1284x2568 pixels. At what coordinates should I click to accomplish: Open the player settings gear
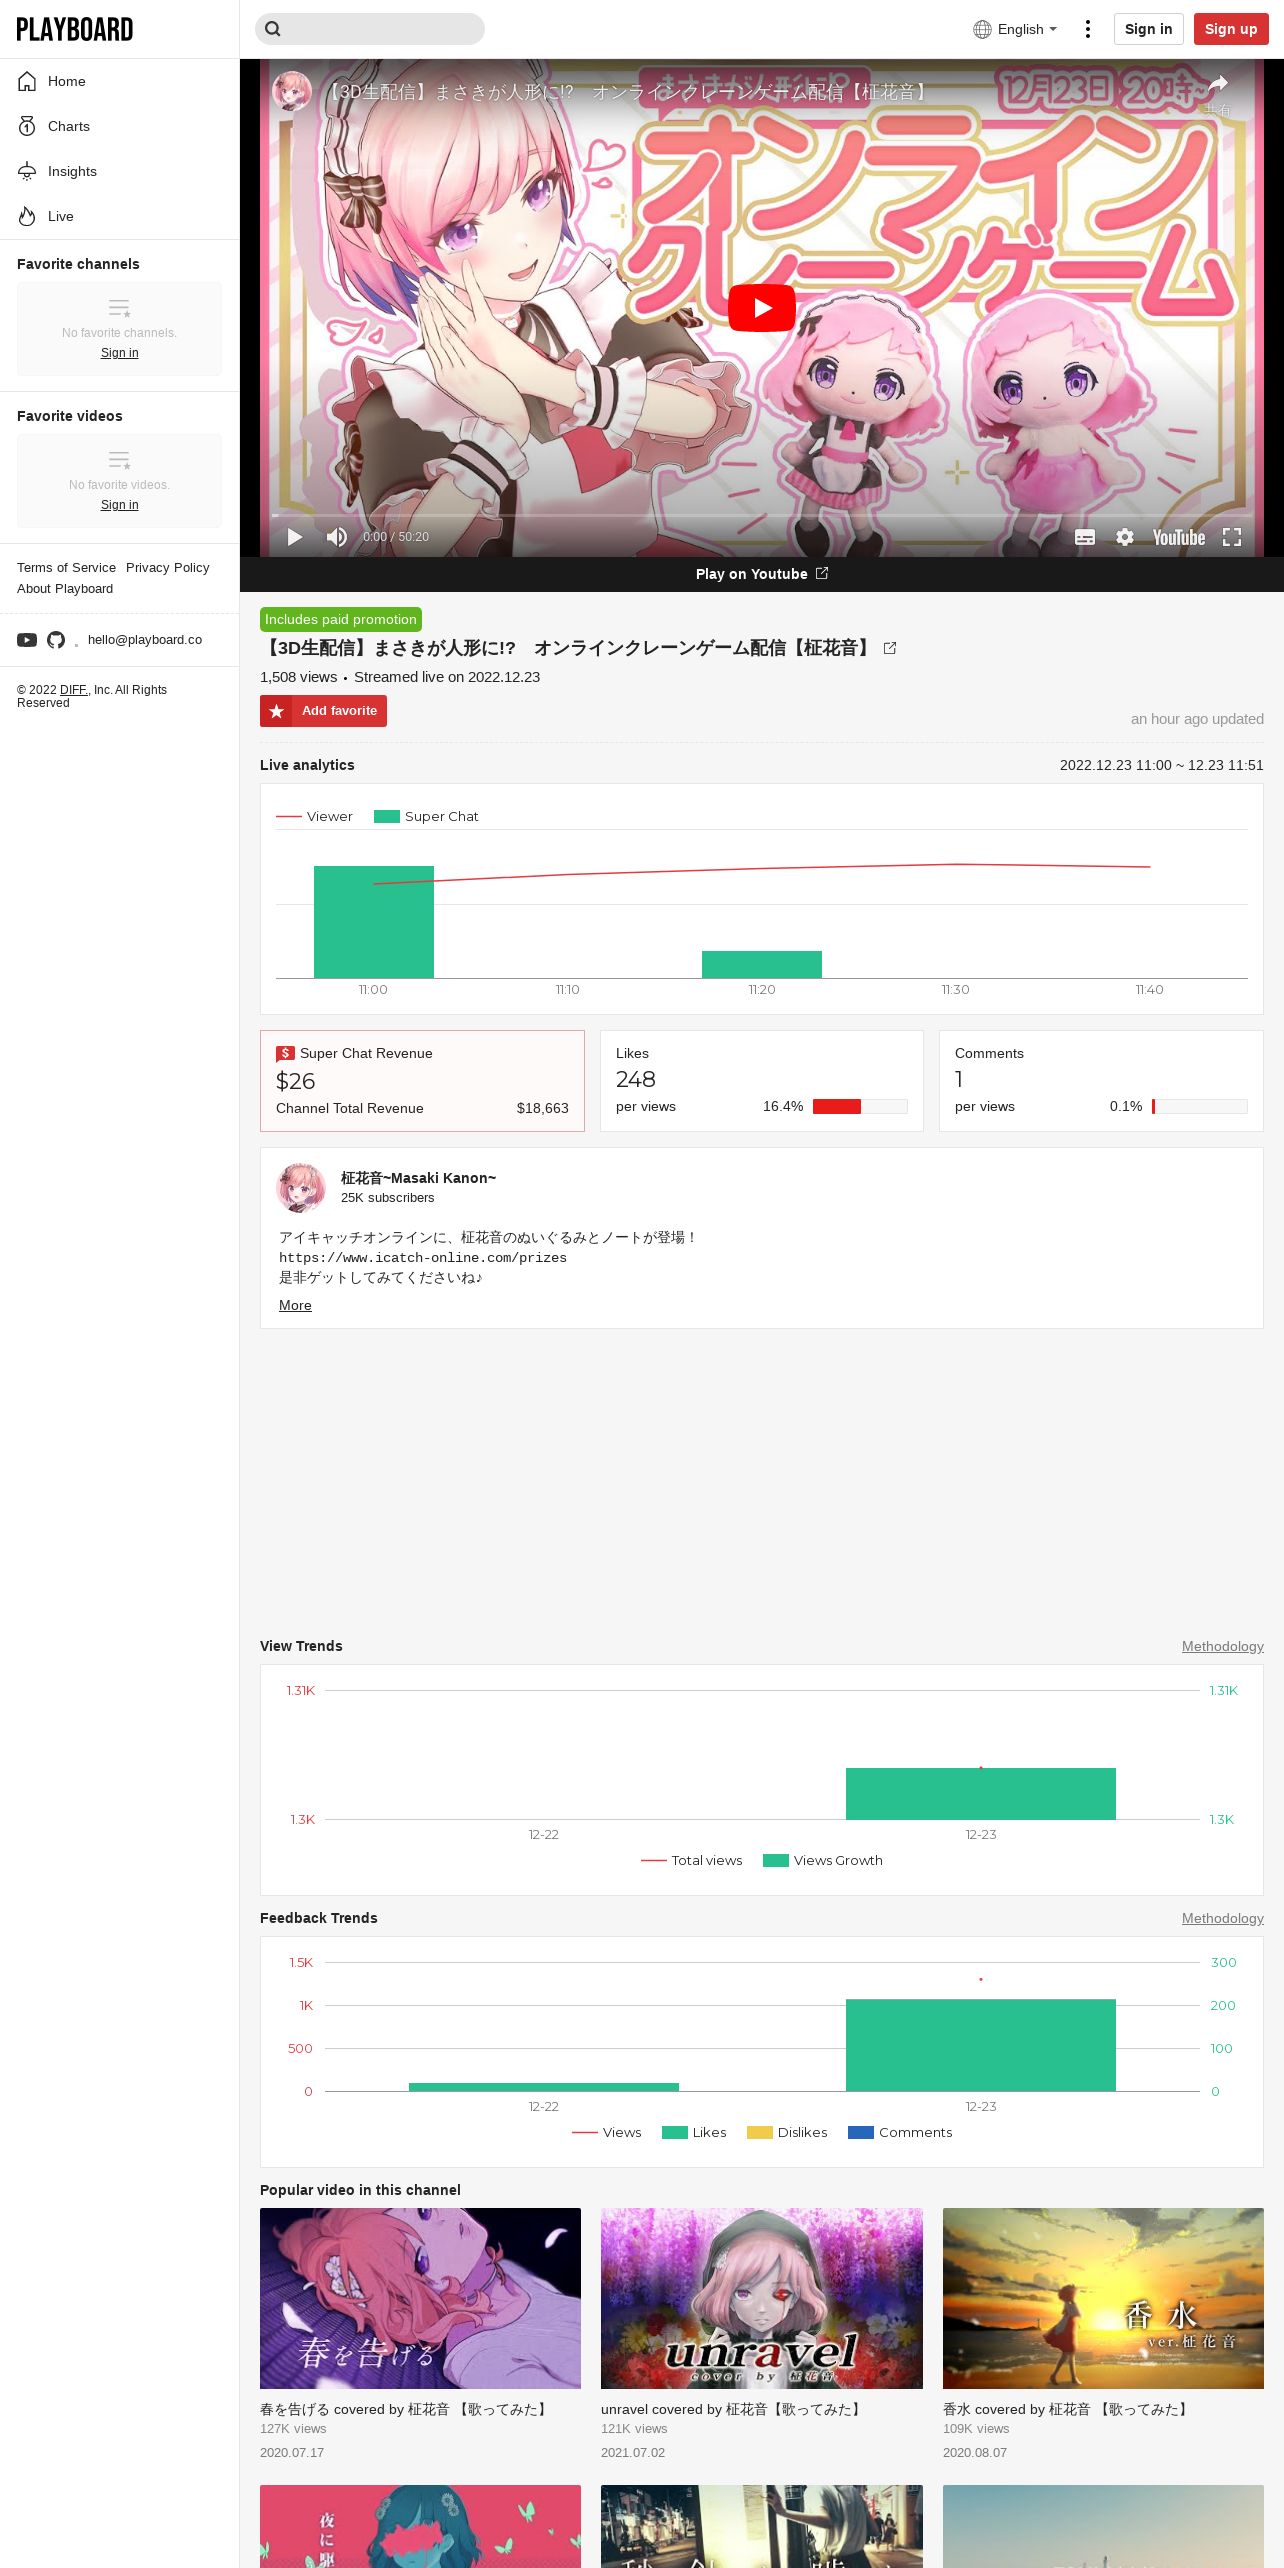[1125, 537]
